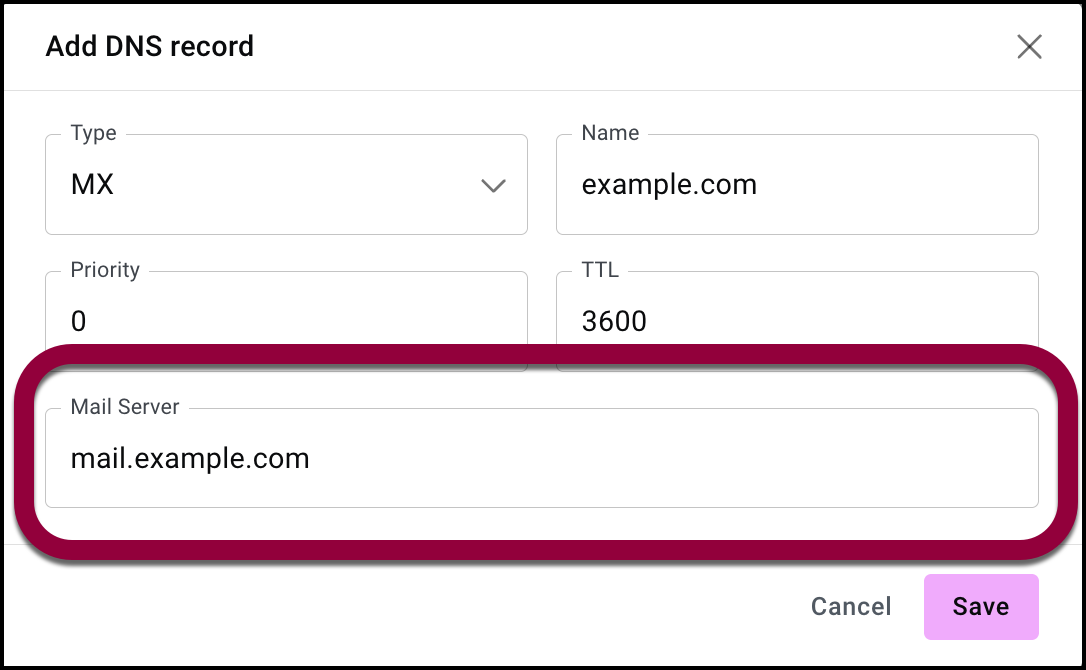Save the new DNS record
Screen dimensions: 1086x670
[x=980, y=607]
